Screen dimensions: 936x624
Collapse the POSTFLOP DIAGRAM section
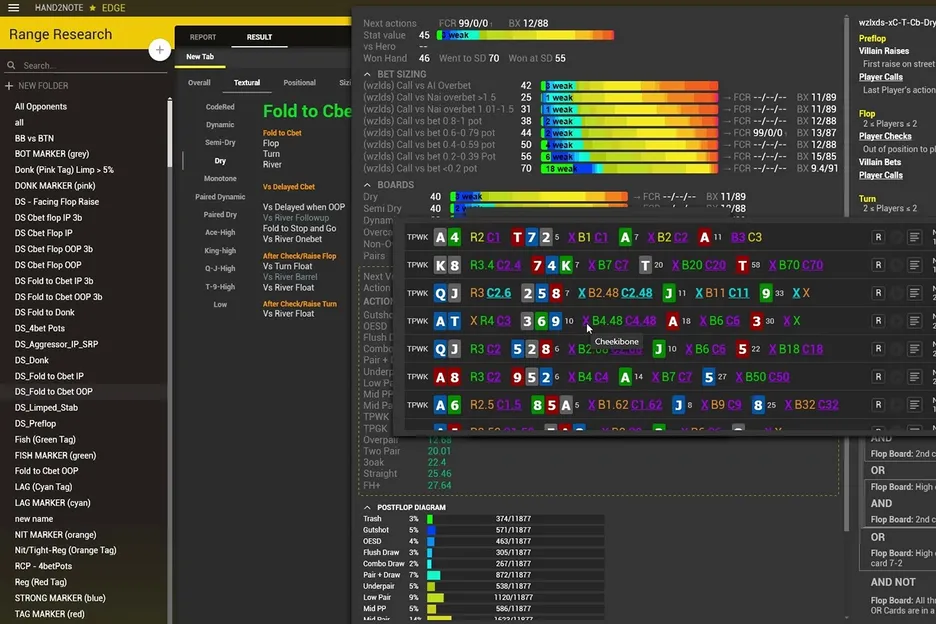click(368, 507)
